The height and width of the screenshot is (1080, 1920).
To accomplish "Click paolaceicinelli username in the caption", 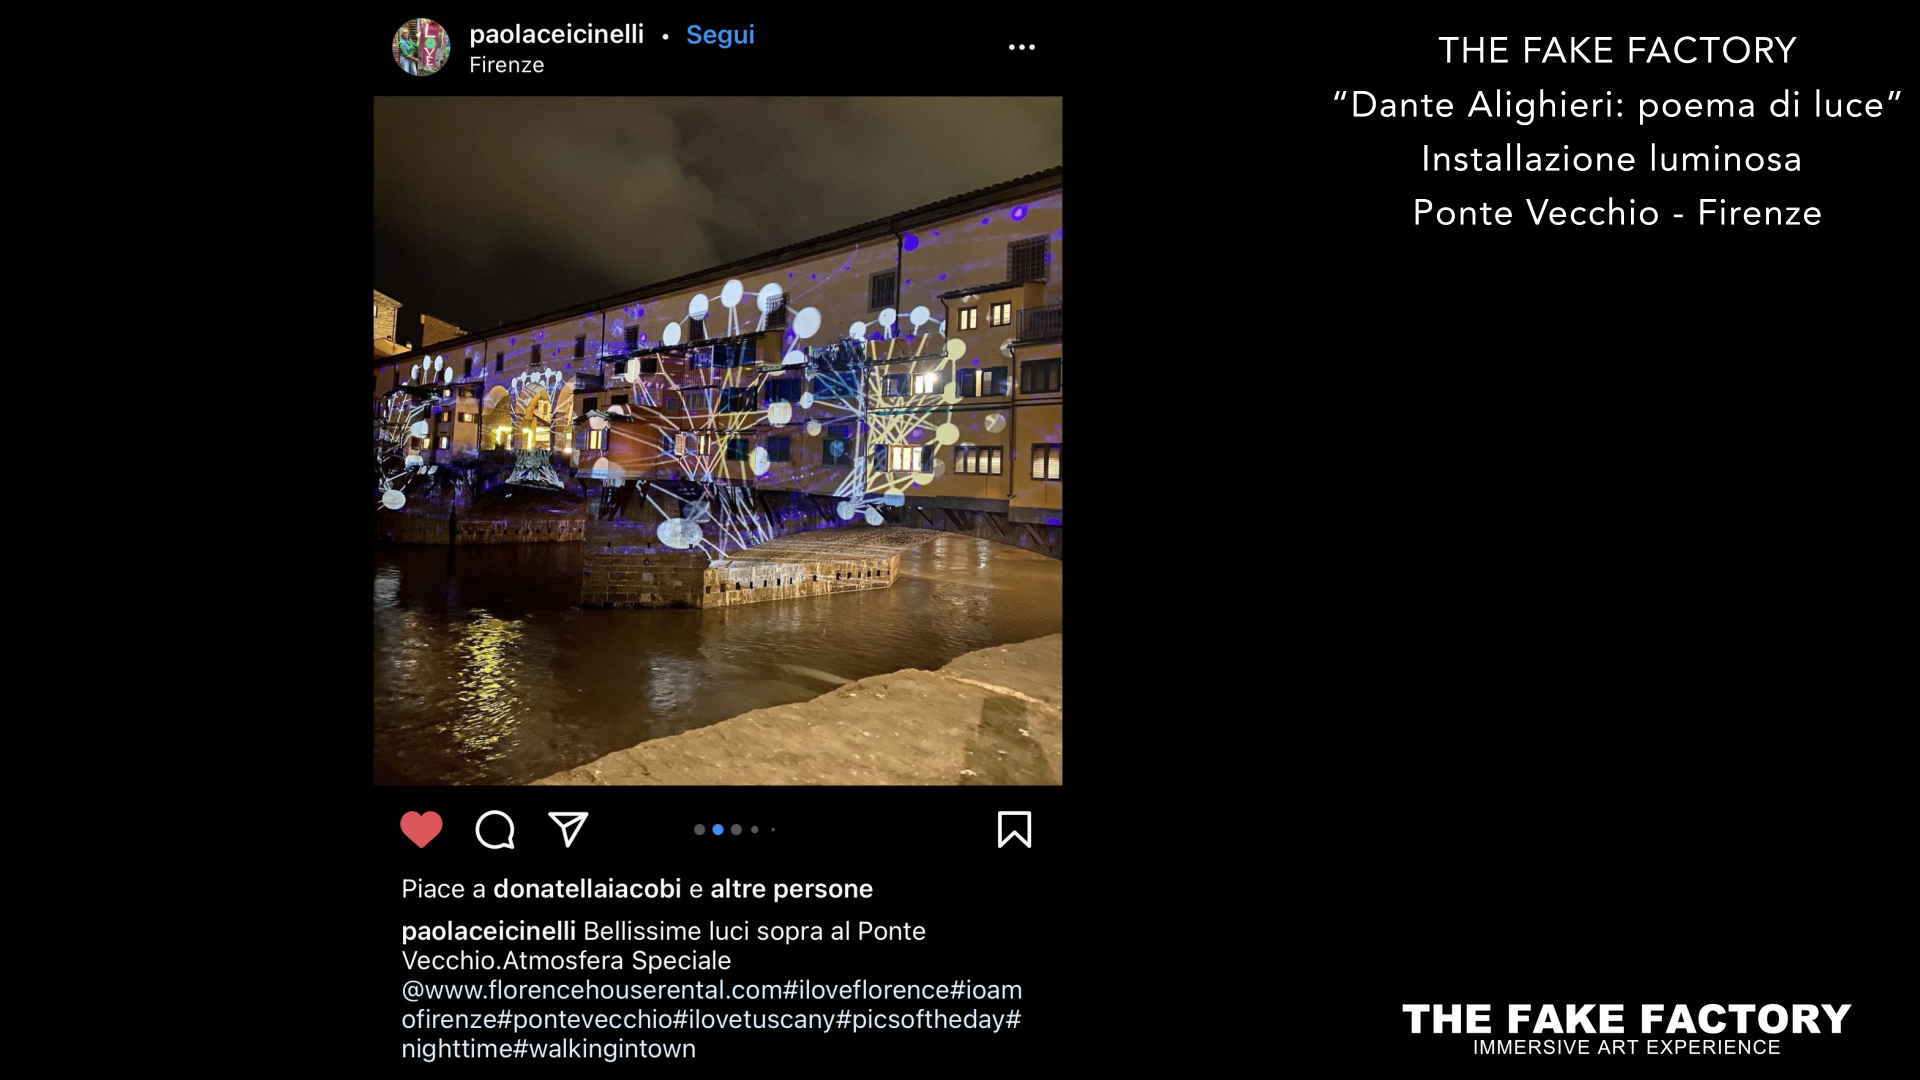I will pyautogui.click(x=488, y=931).
